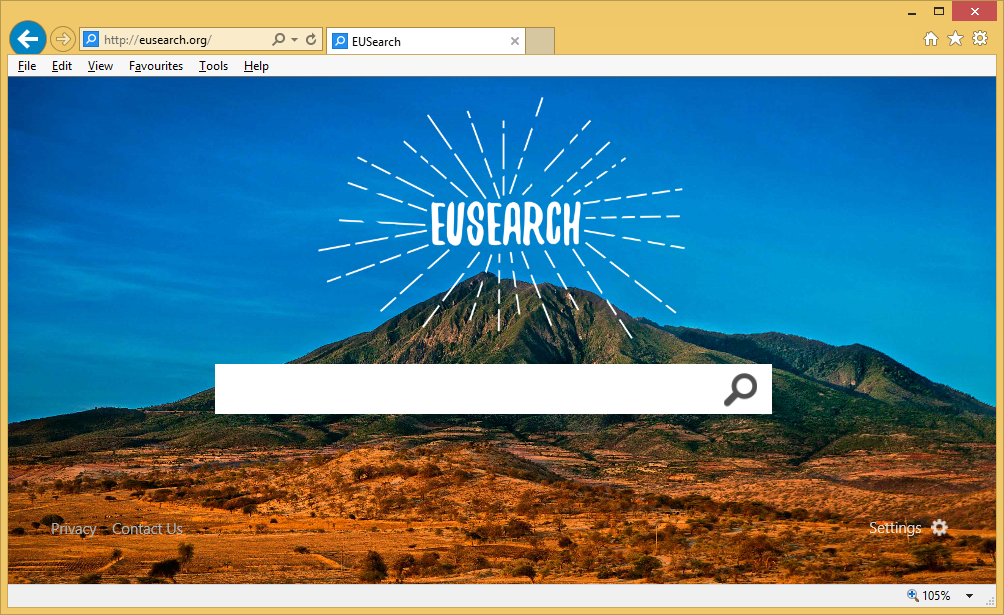
Task: Minimize the browser window
Action: point(912,12)
